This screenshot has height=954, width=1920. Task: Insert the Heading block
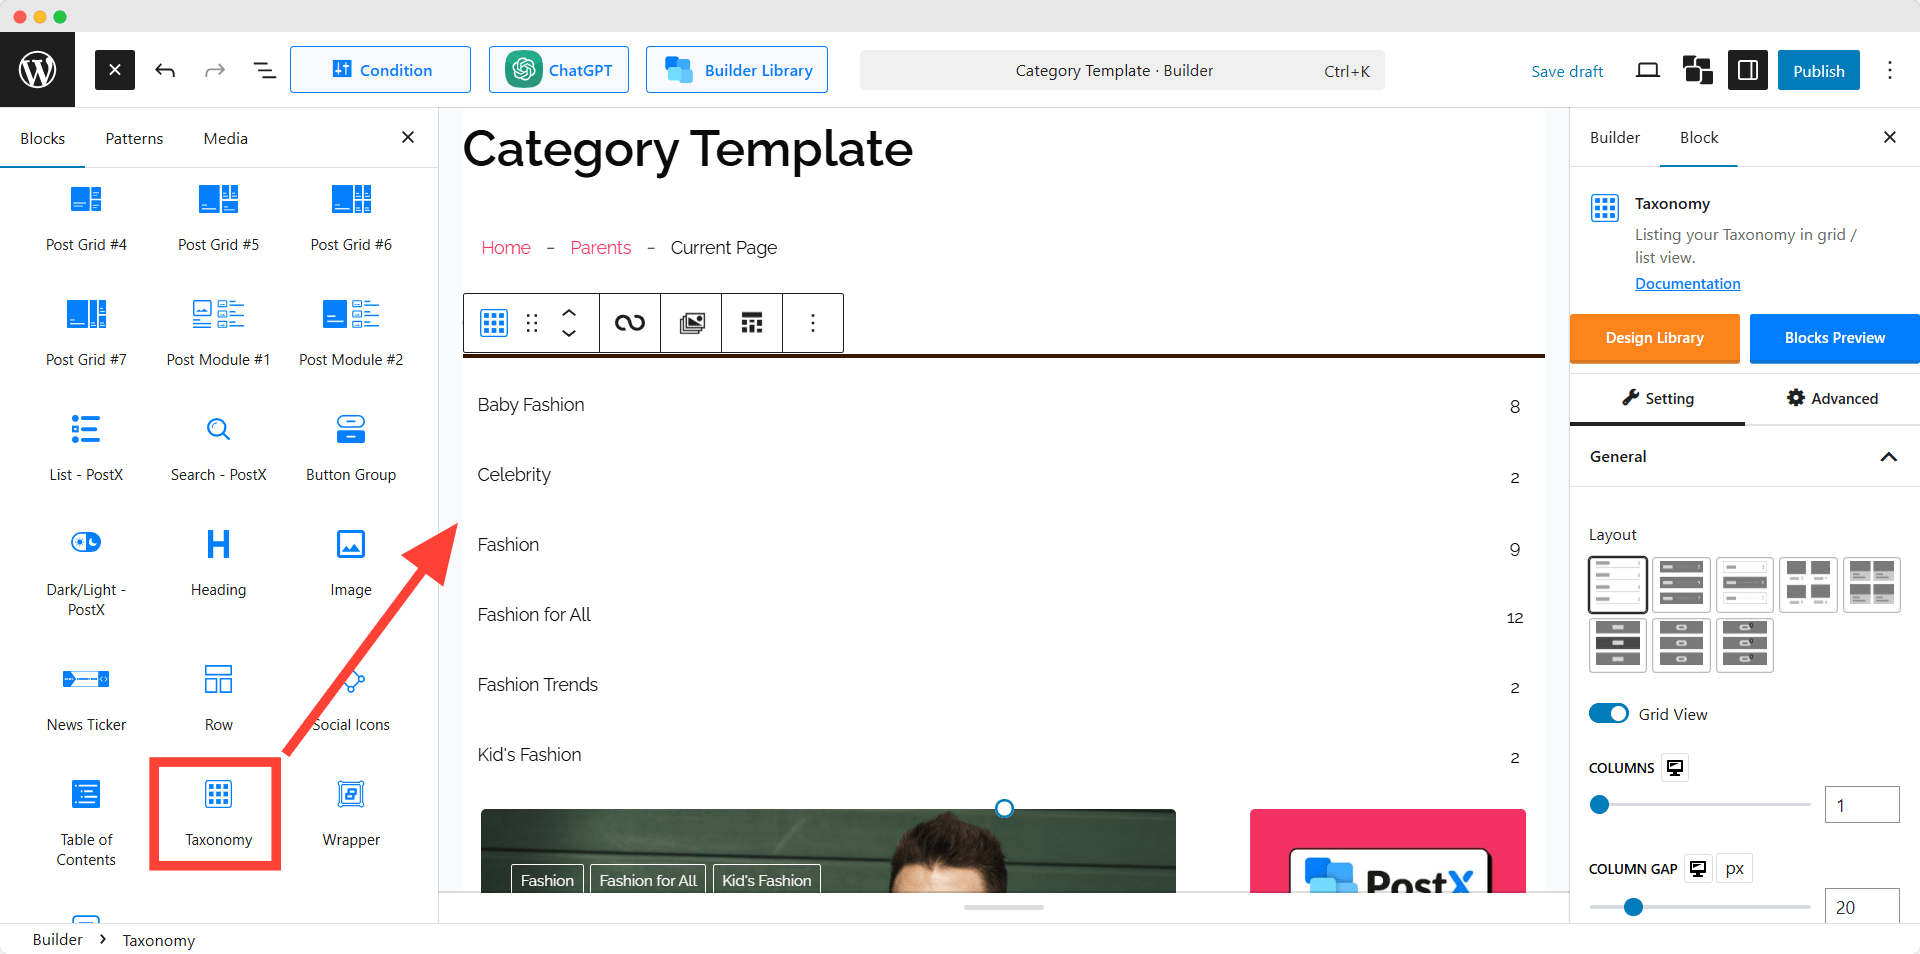tap(218, 563)
